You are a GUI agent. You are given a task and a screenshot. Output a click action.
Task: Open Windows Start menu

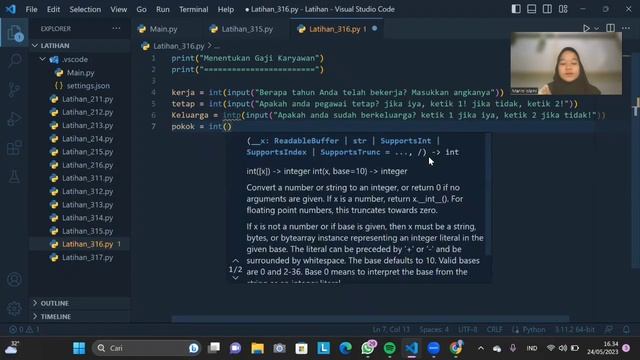pyautogui.click(x=79, y=348)
